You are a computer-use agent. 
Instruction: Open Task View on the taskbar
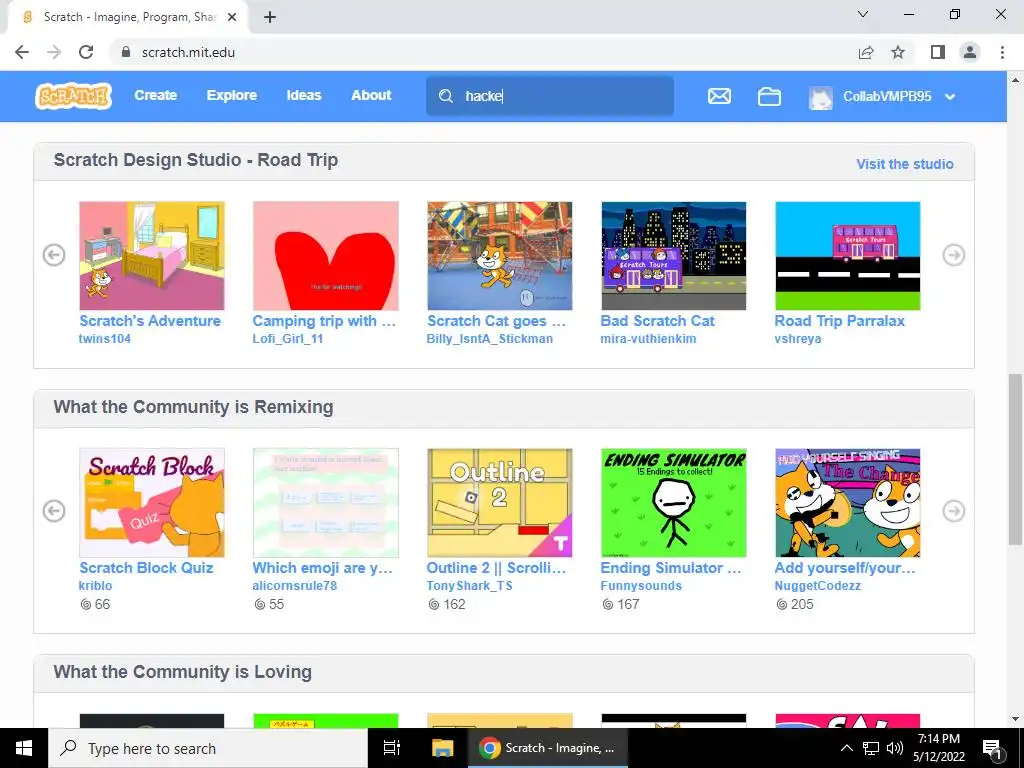[392, 748]
